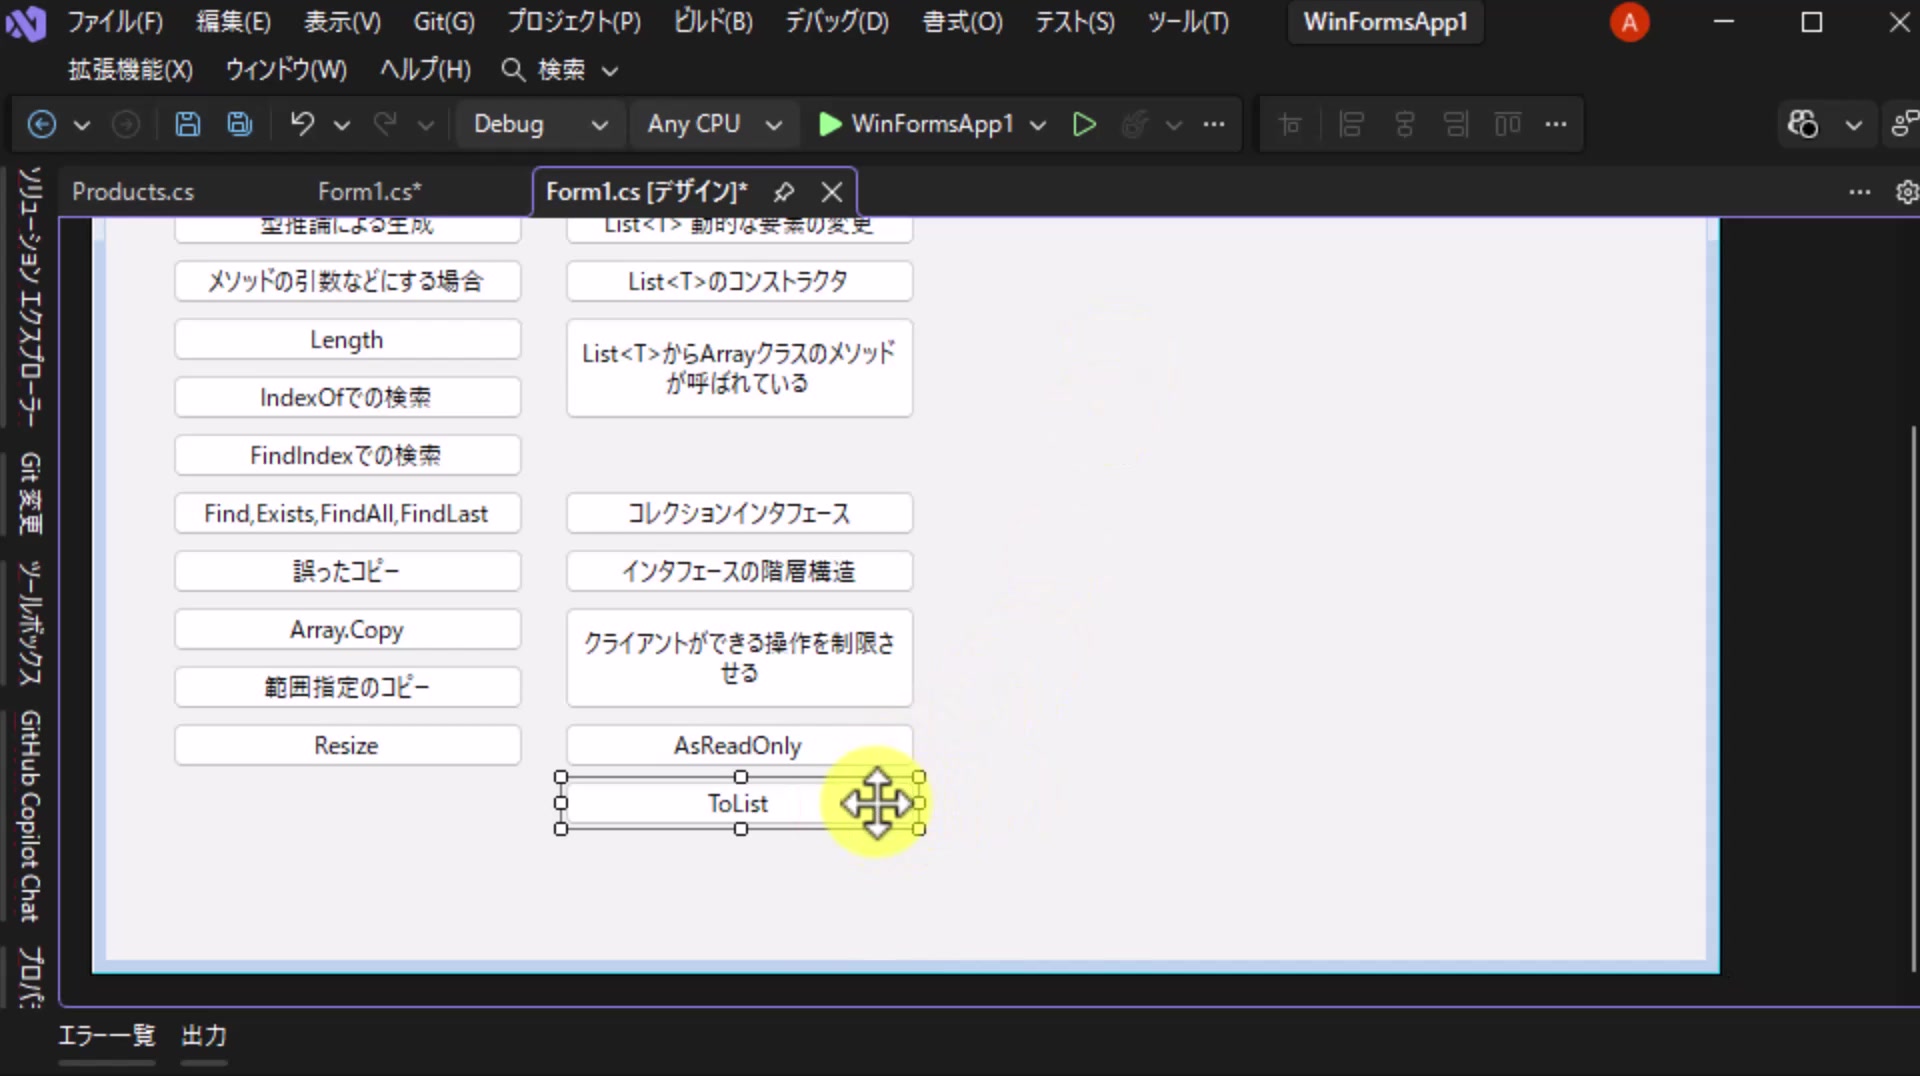1920x1076 pixels.
Task: Open the GitHub Copilot Chat side panel
Action: pos(31,816)
